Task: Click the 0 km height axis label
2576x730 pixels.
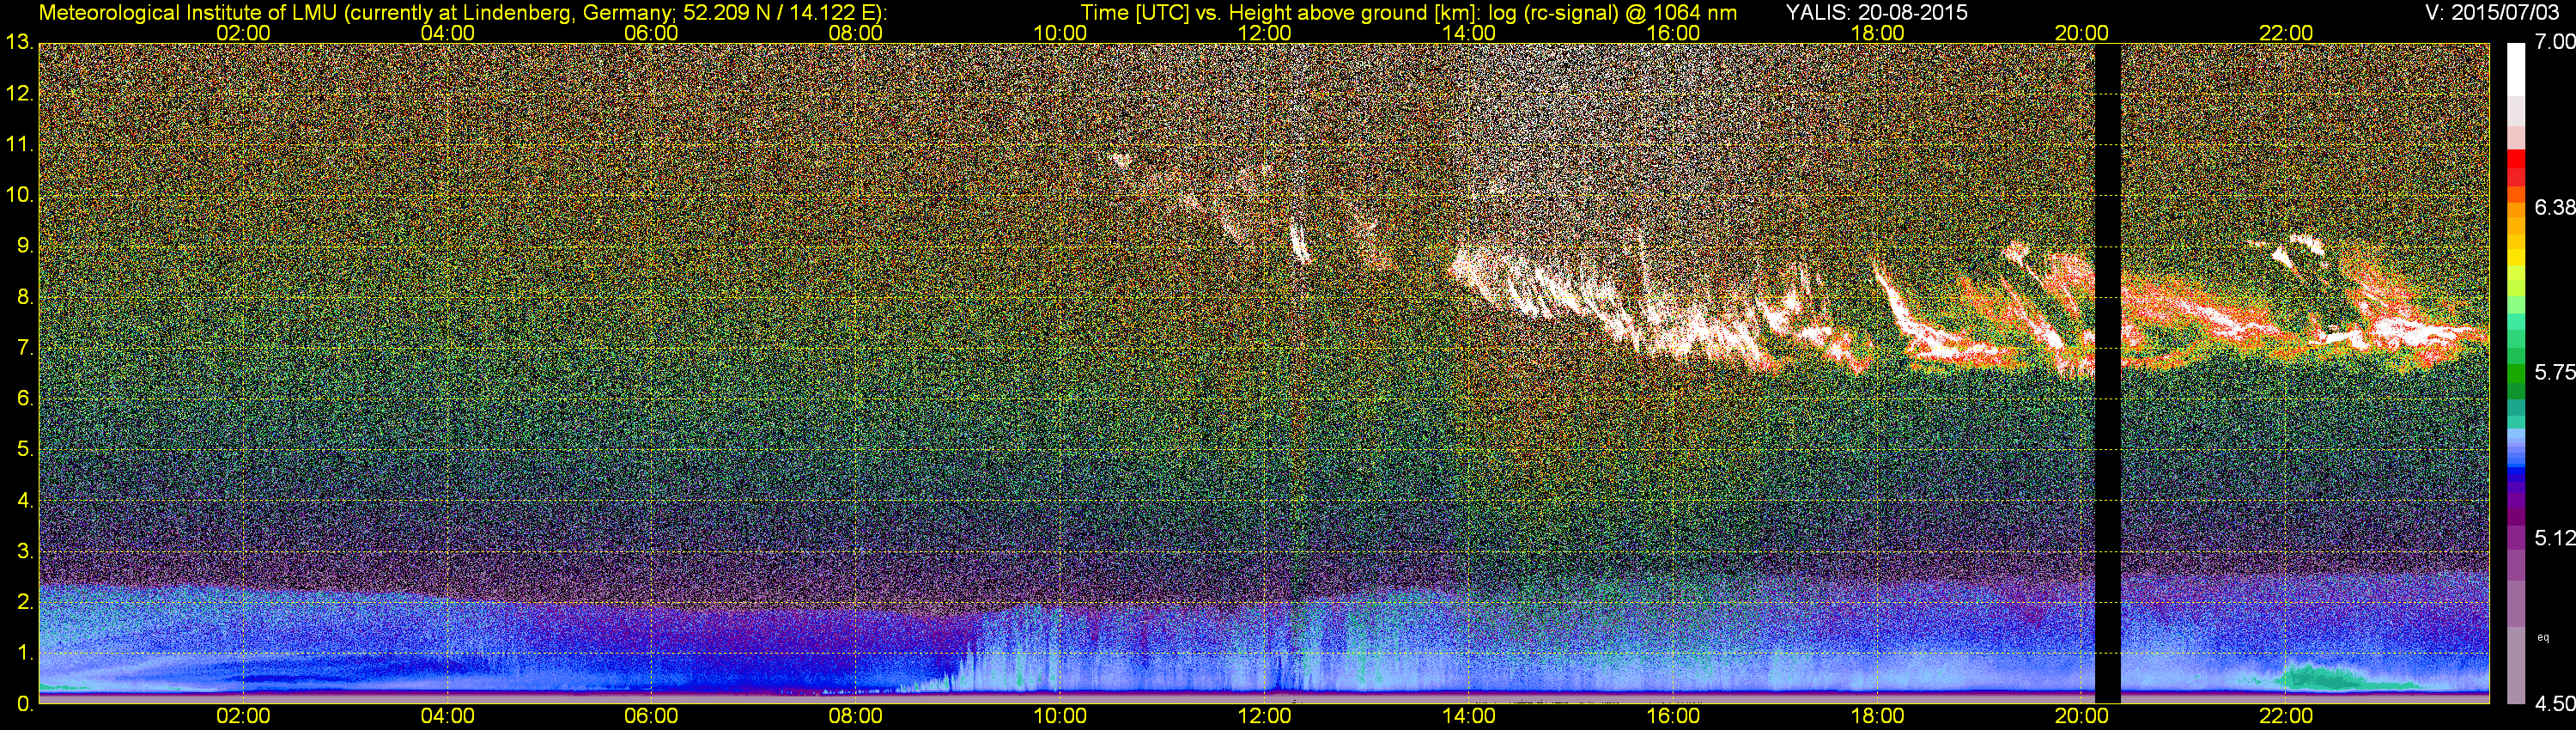Action: coord(24,703)
